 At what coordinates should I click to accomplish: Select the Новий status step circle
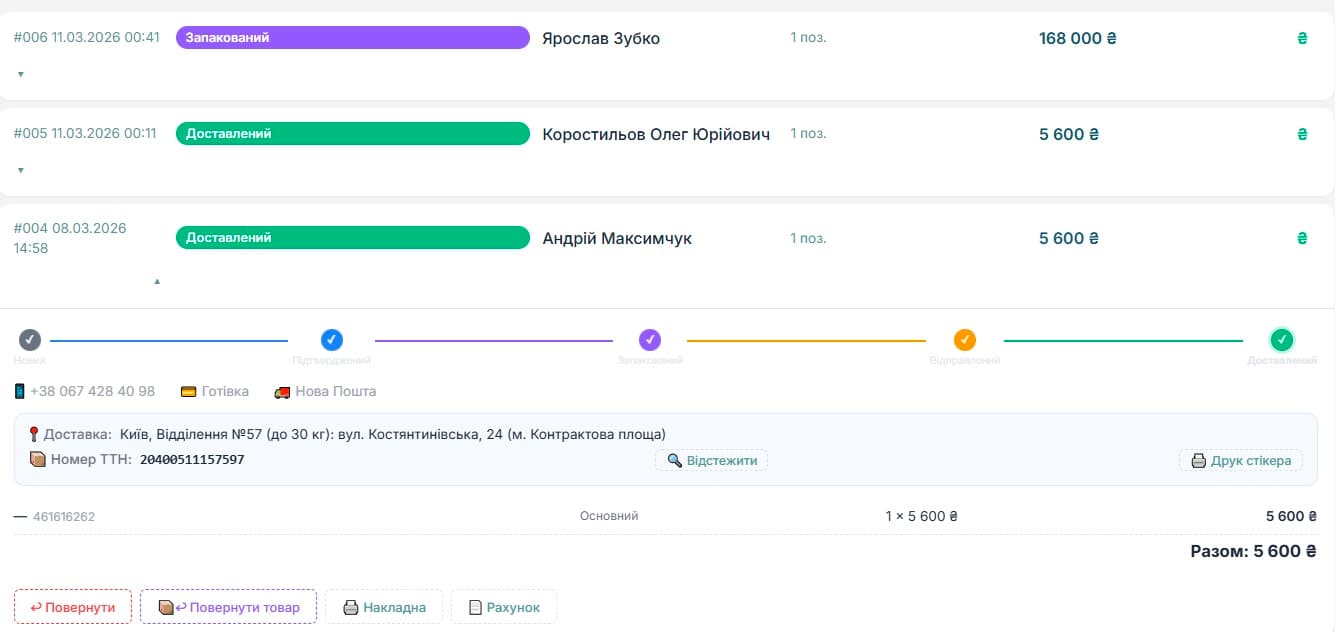pos(30,340)
